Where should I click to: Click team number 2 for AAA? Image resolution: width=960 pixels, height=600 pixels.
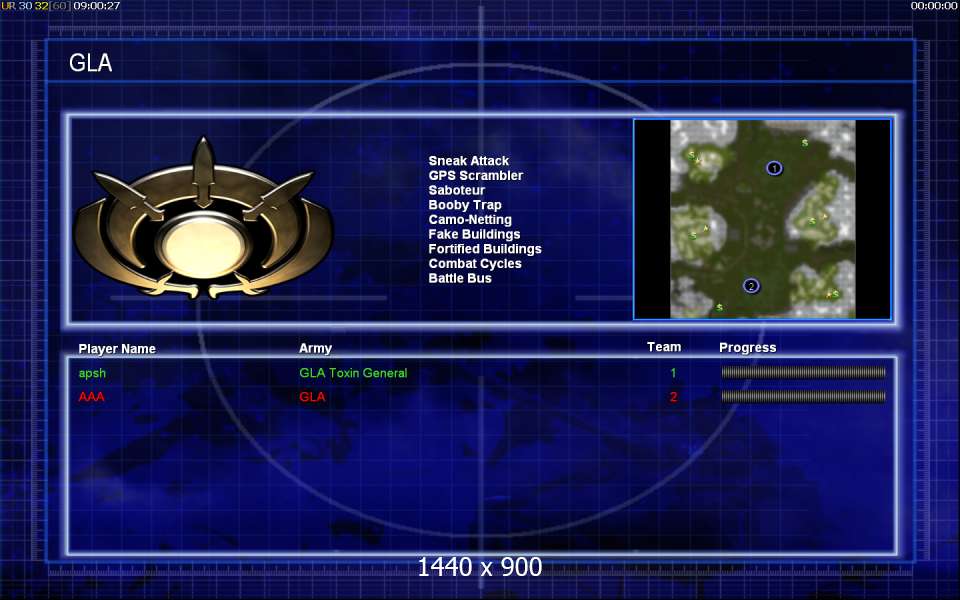click(x=673, y=397)
